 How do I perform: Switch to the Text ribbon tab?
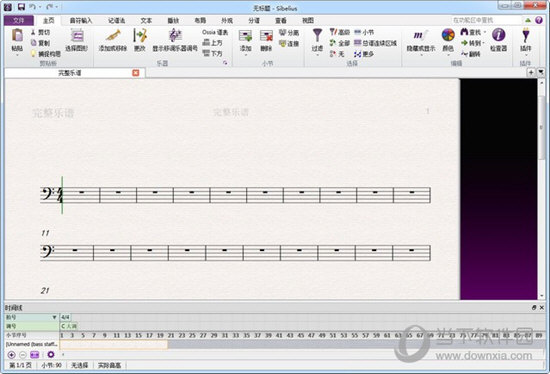click(146, 20)
